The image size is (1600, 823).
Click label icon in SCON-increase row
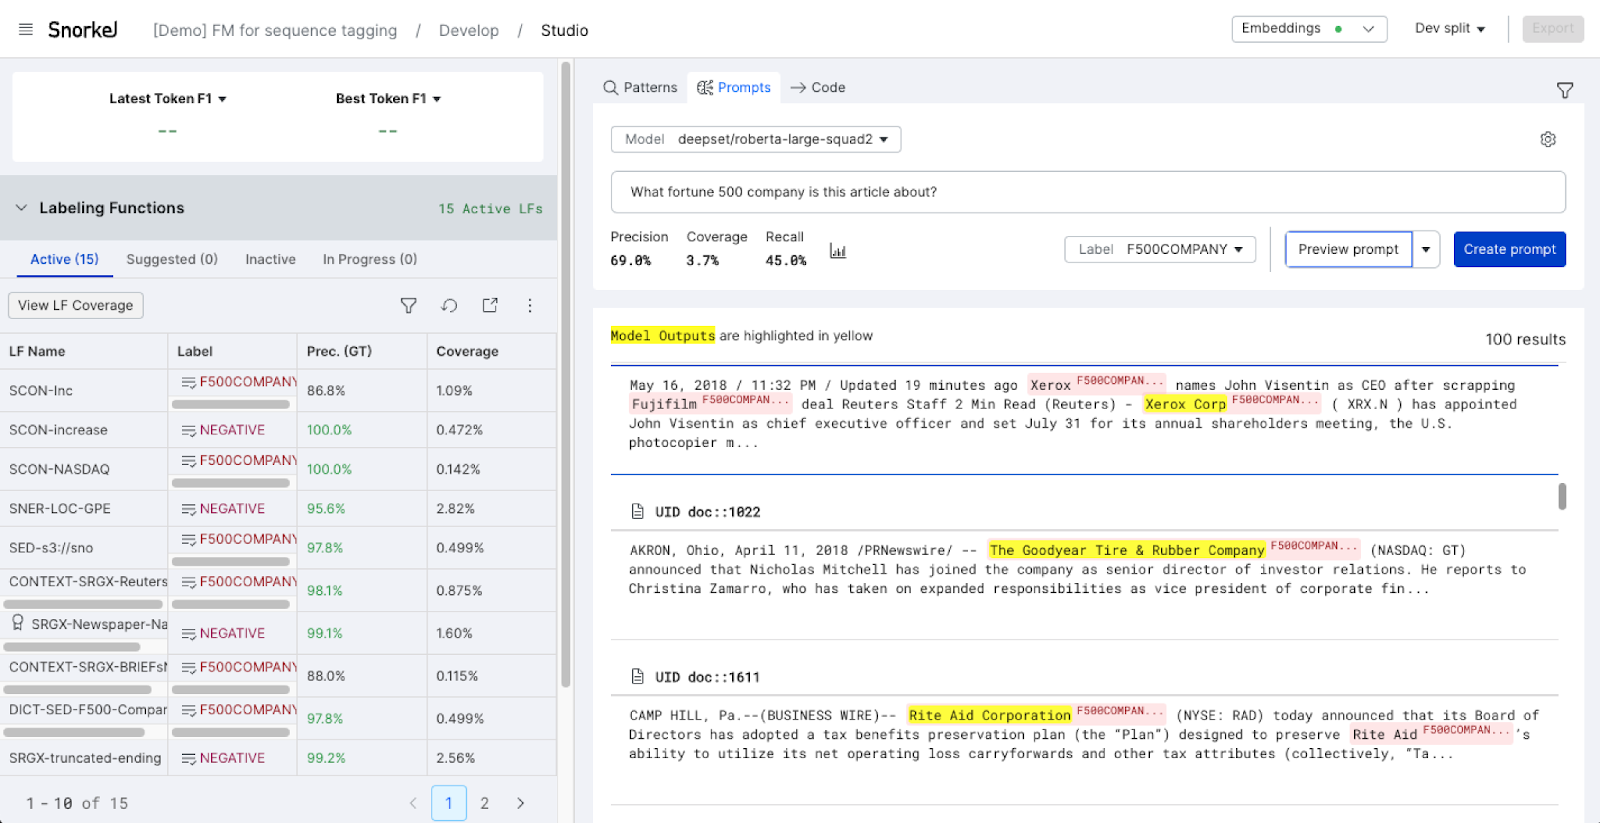click(188, 430)
